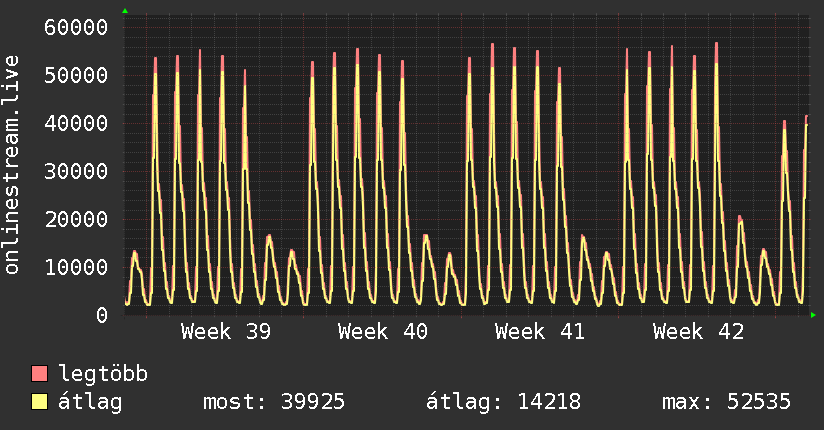Click the green arrow atop y-axis
The width and height of the screenshot is (824, 430).
click(x=125, y=11)
